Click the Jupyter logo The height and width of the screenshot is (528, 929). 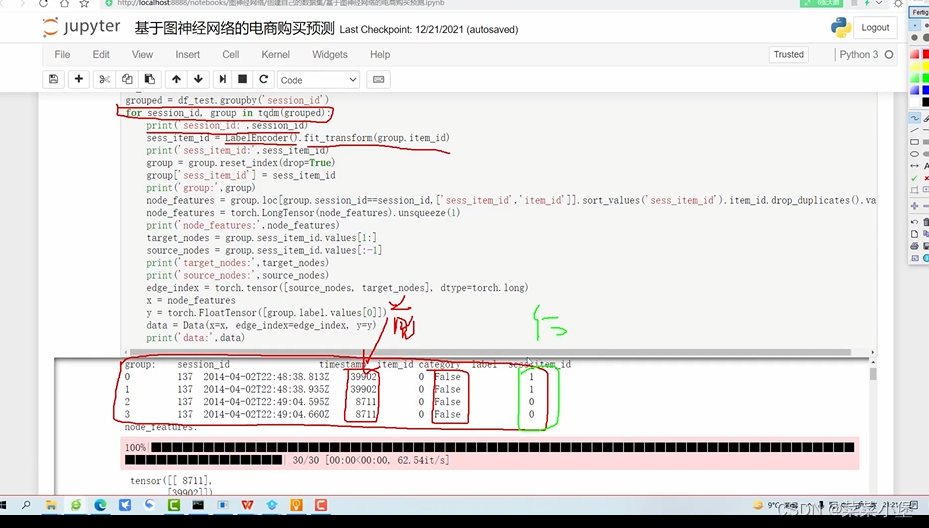coord(81,27)
